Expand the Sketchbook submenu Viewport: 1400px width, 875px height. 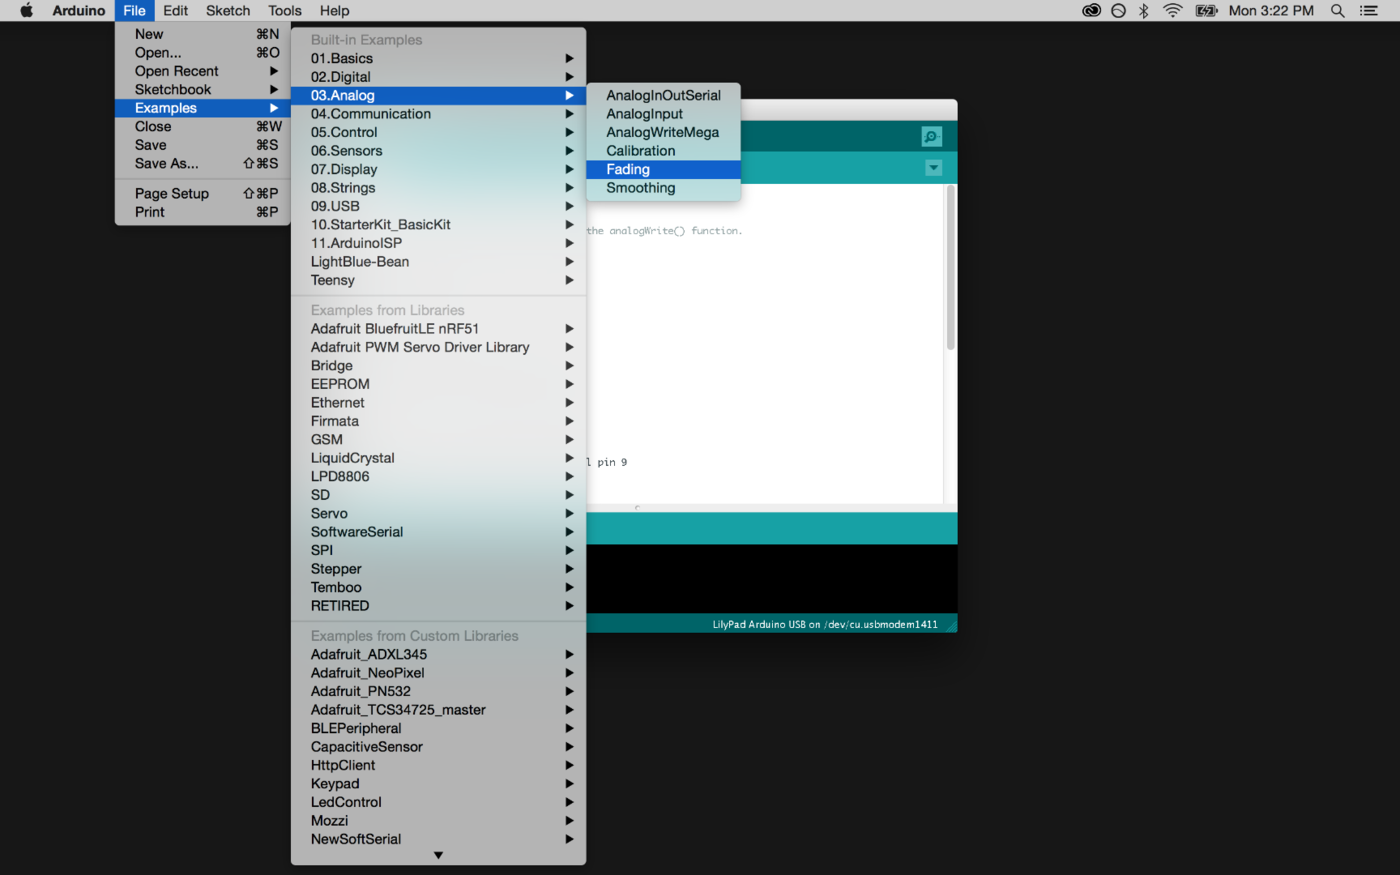coord(202,89)
